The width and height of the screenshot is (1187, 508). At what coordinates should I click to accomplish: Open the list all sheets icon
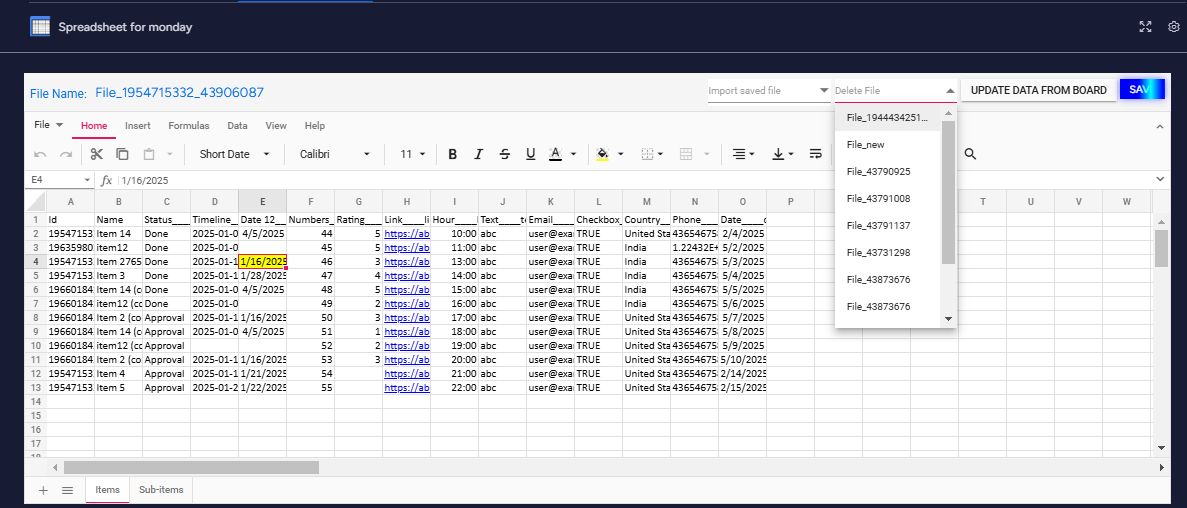[67, 490]
